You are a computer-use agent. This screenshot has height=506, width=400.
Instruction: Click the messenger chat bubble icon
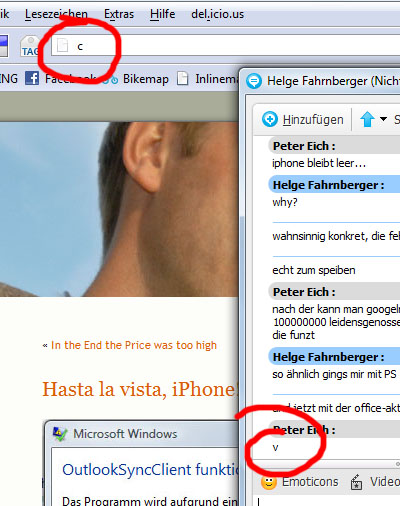(254, 81)
